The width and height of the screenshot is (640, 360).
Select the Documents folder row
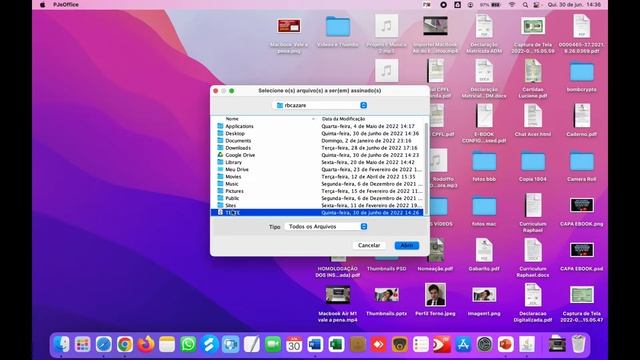pos(318,140)
